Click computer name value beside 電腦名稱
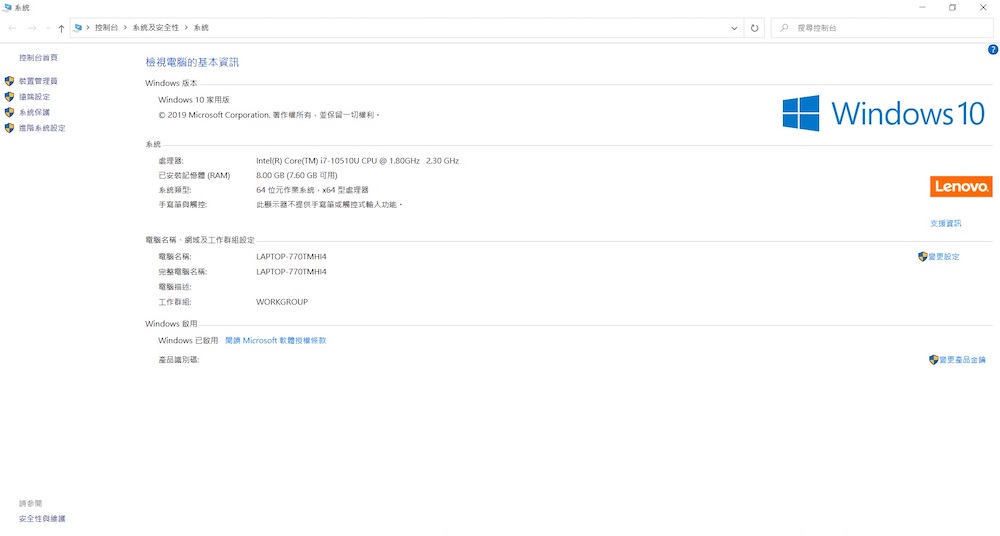 [x=291, y=257]
